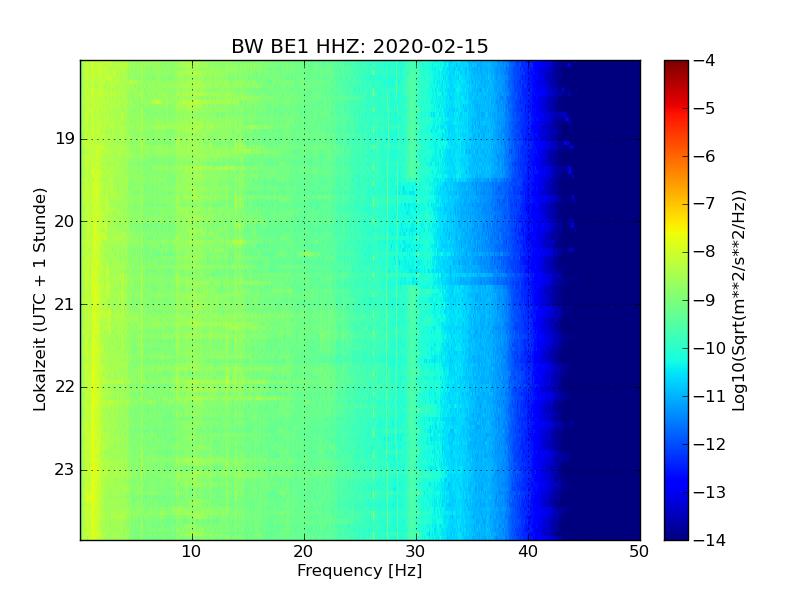
Task: Click the colorbar tick label −9
Action: click(x=705, y=300)
